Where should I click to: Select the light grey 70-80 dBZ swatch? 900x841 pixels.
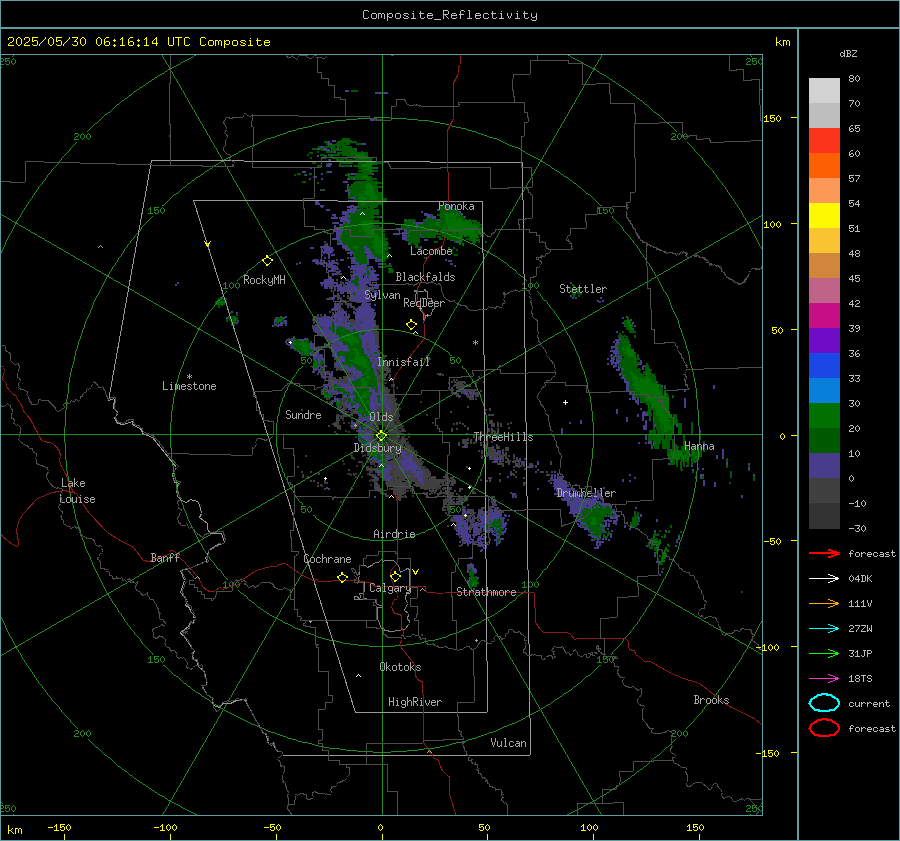(824, 91)
